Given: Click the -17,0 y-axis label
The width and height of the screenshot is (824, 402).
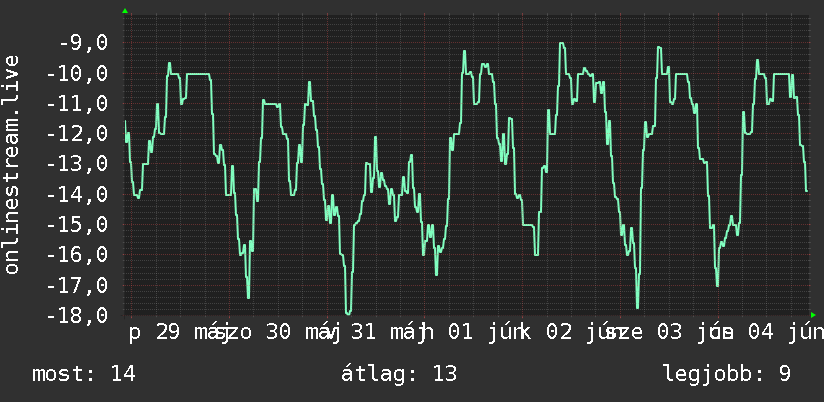Looking at the screenshot, I should [x=77, y=285].
